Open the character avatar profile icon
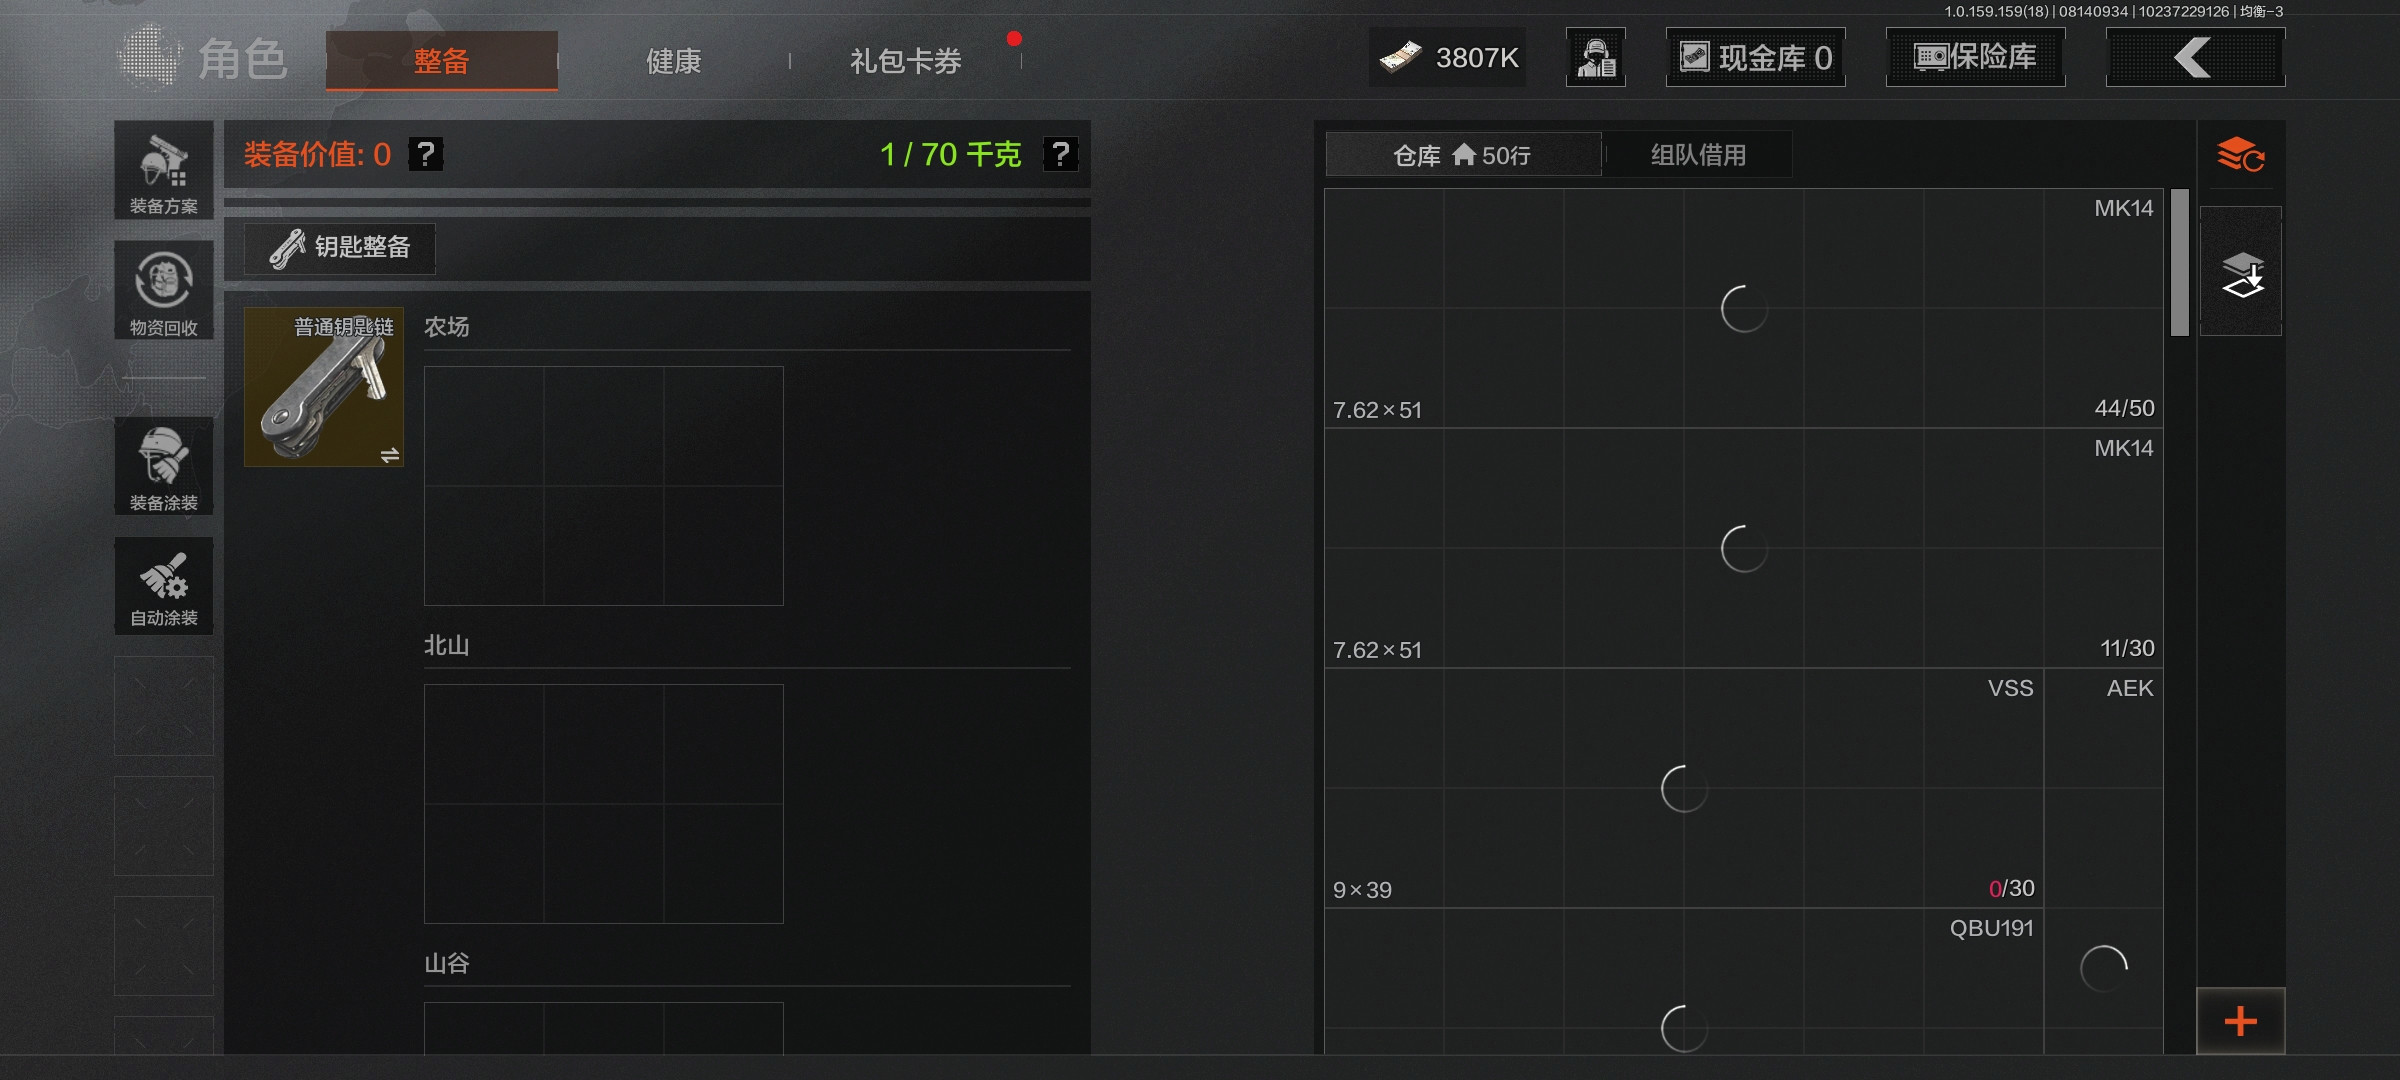This screenshot has height=1080, width=2400. coord(1596,57)
